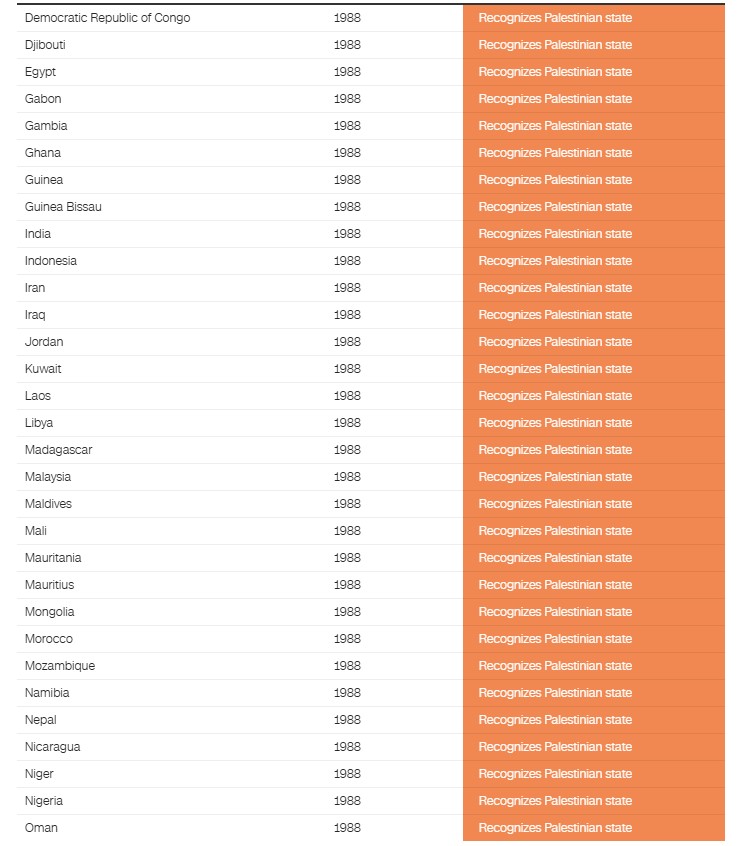Click the 1988 year in Gabon's row
The width and height of the screenshot is (737, 846).
[x=347, y=99]
